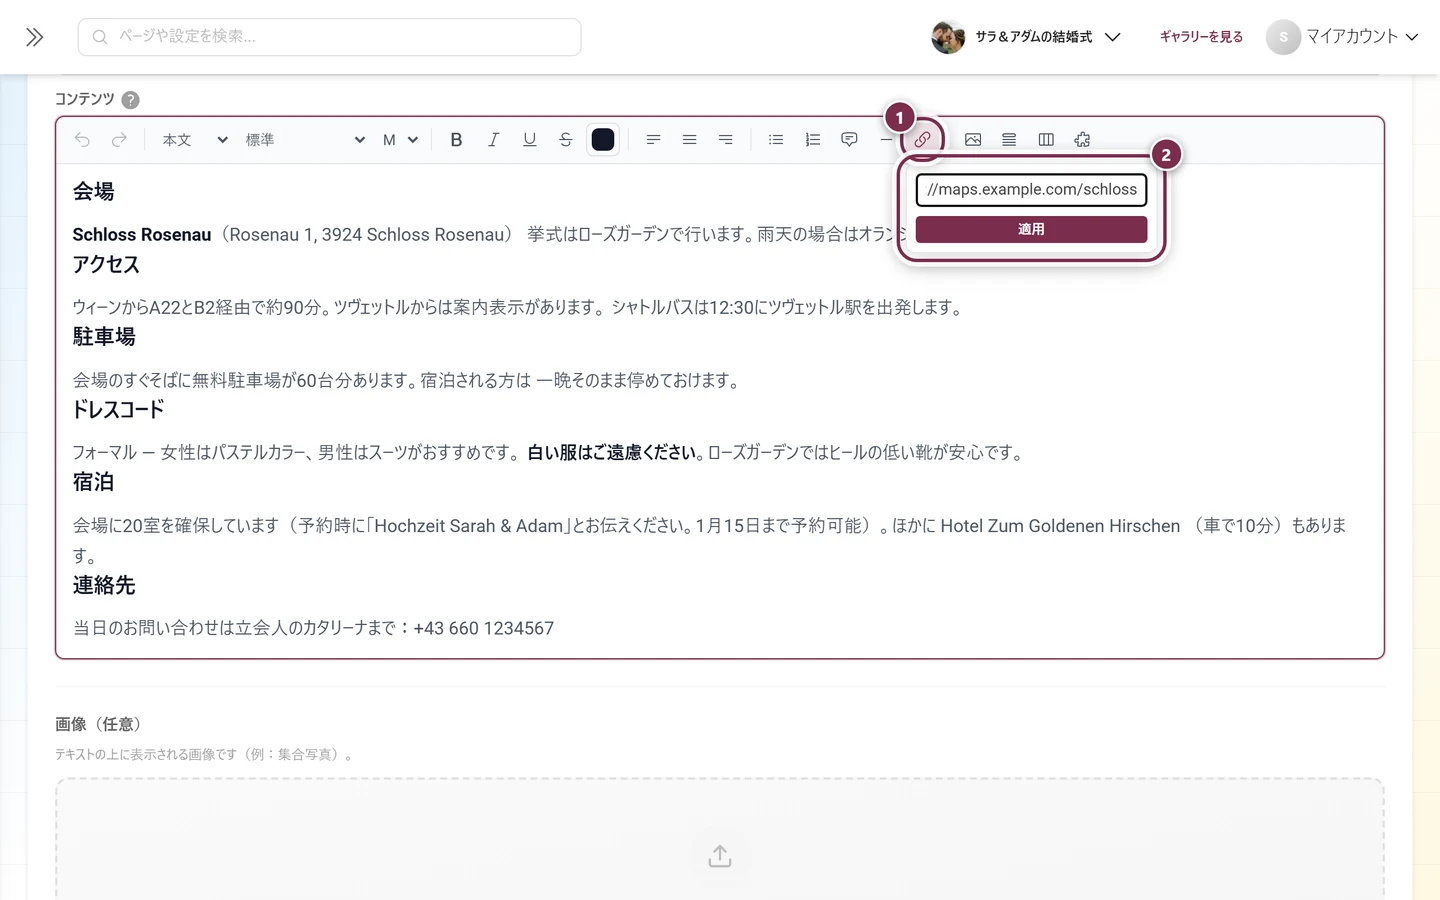The image size is (1440, 900).
Task: Align text to the right
Action: point(726,140)
